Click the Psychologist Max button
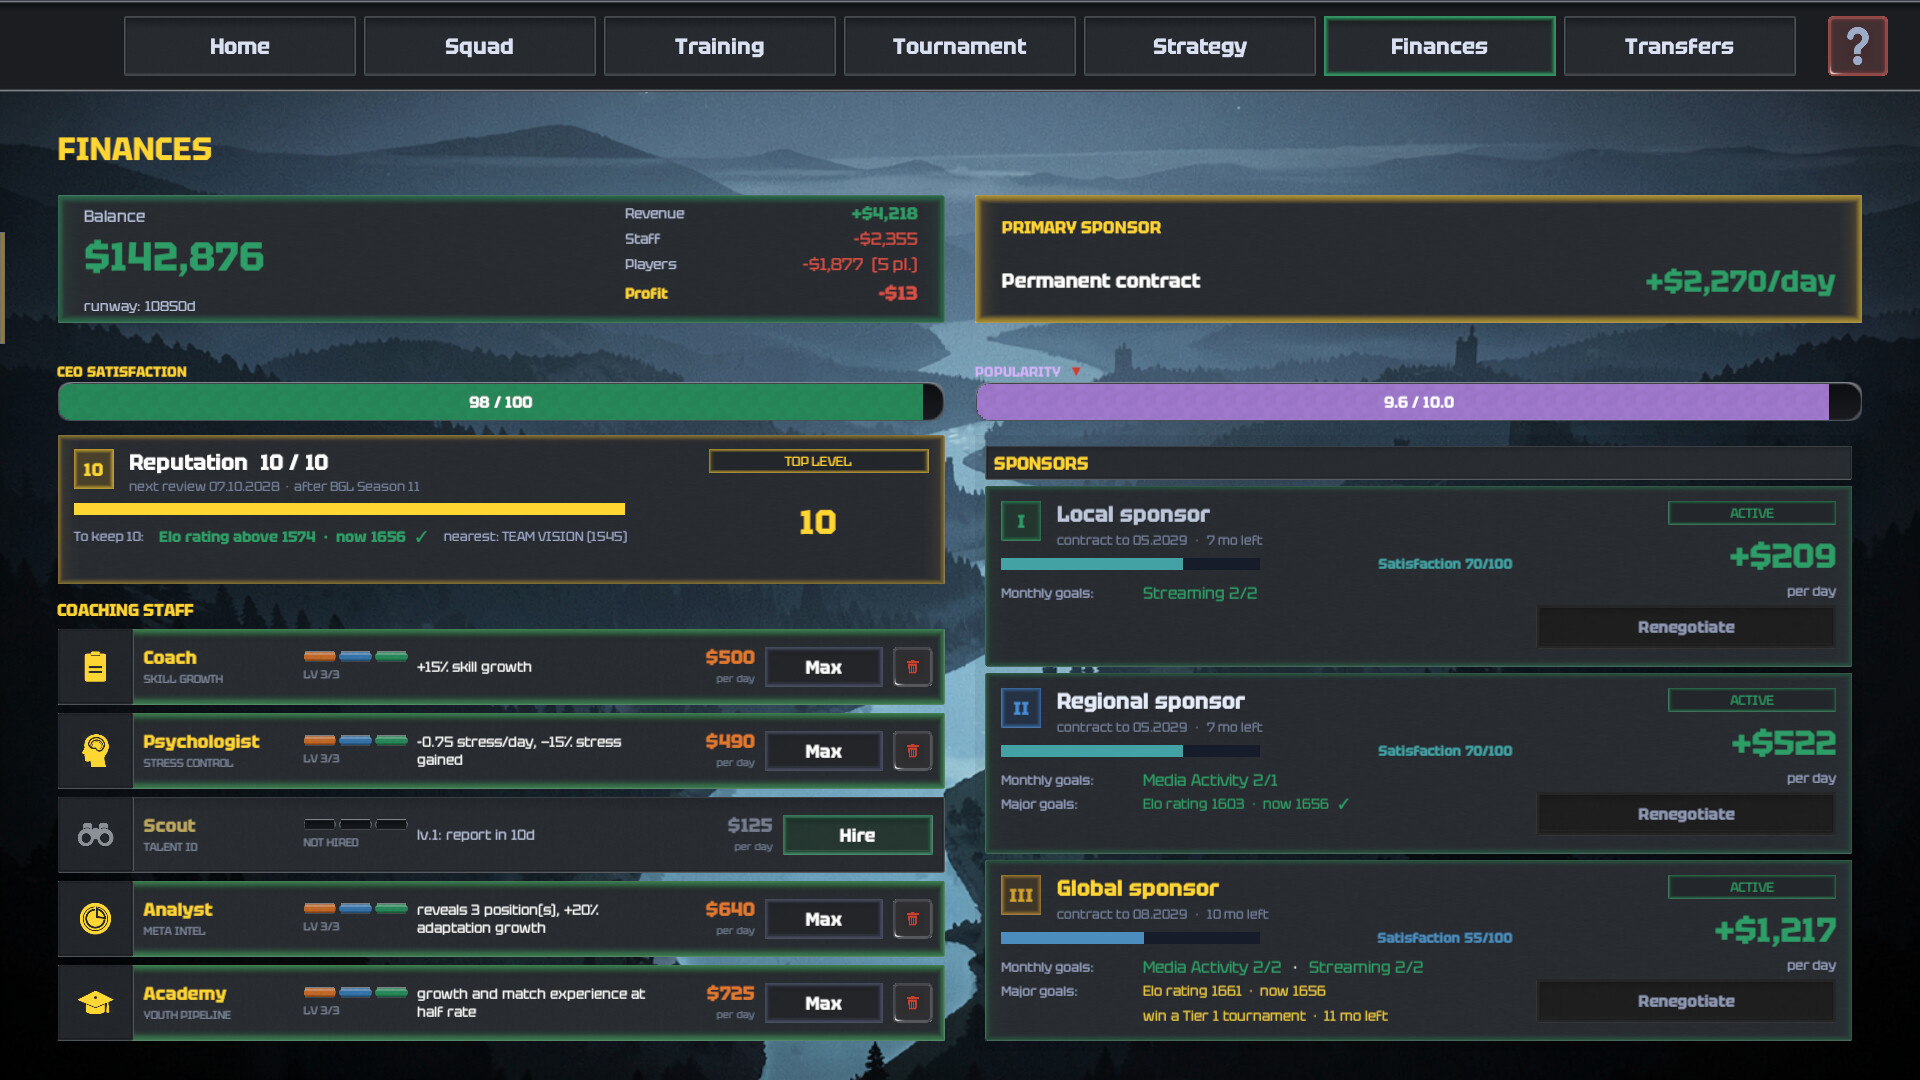1920x1080 pixels. (824, 751)
